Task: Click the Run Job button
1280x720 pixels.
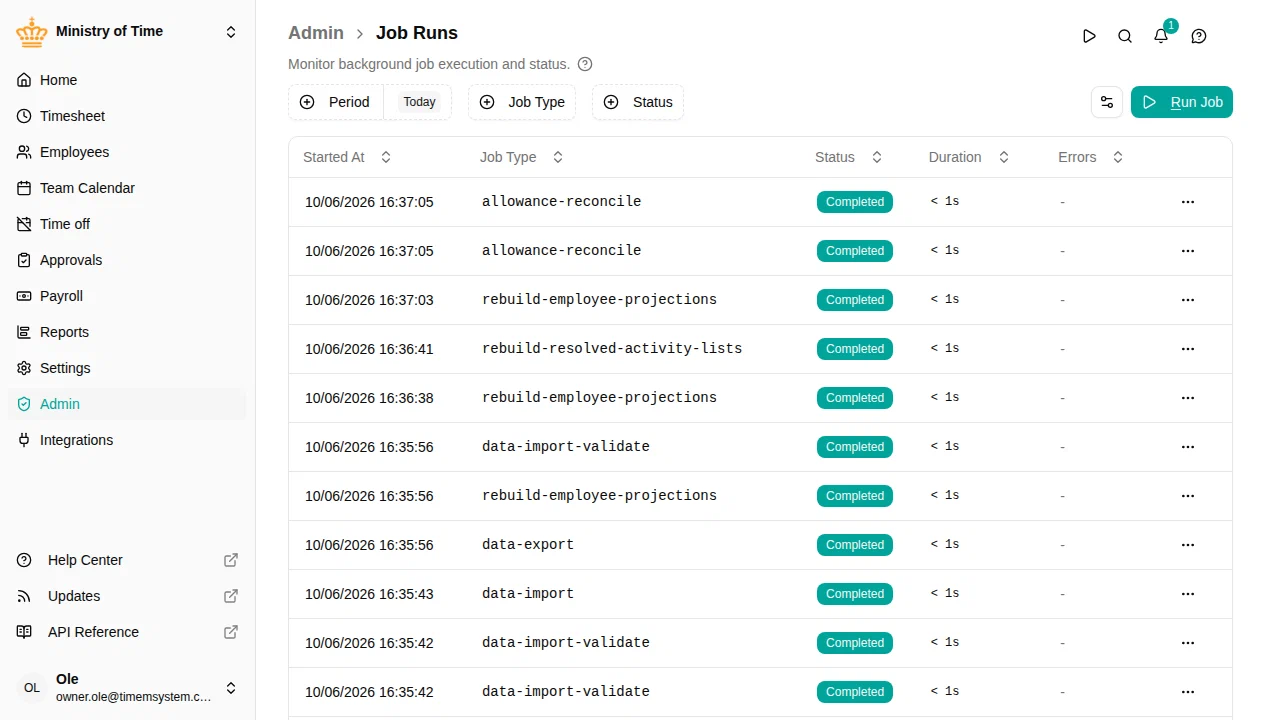Action: (1182, 102)
